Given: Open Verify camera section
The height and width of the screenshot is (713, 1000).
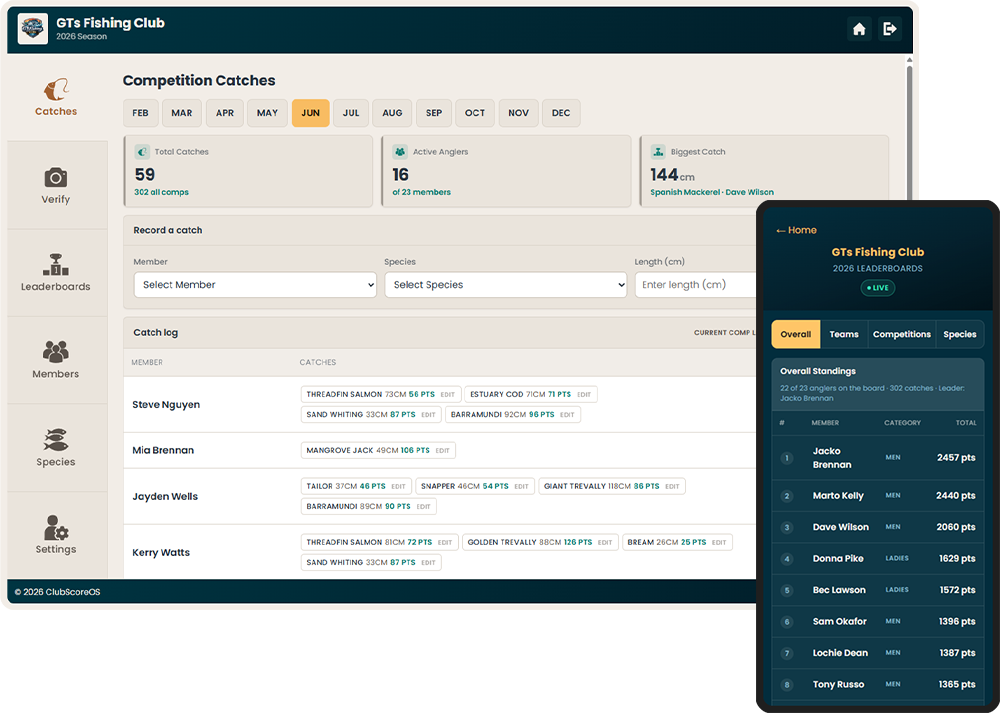Looking at the screenshot, I should pyautogui.click(x=56, y=186).
